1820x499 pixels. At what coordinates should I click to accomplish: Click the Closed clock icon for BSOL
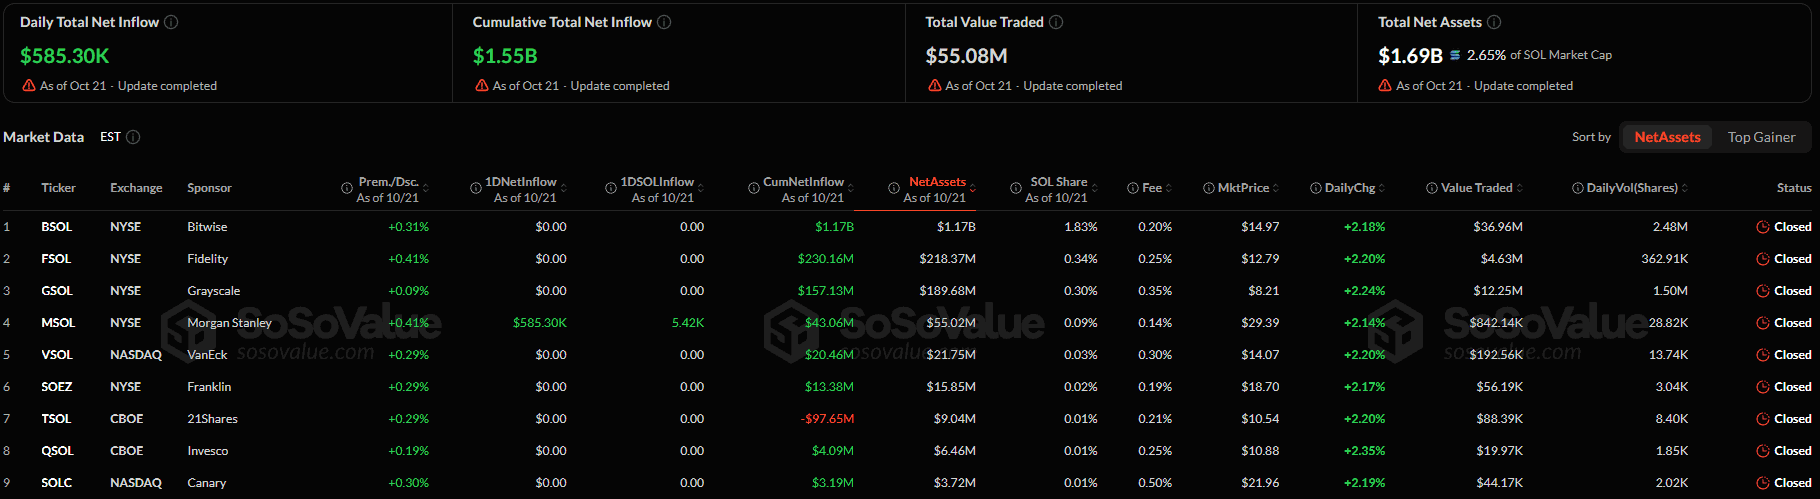(x=1763, y=227)
